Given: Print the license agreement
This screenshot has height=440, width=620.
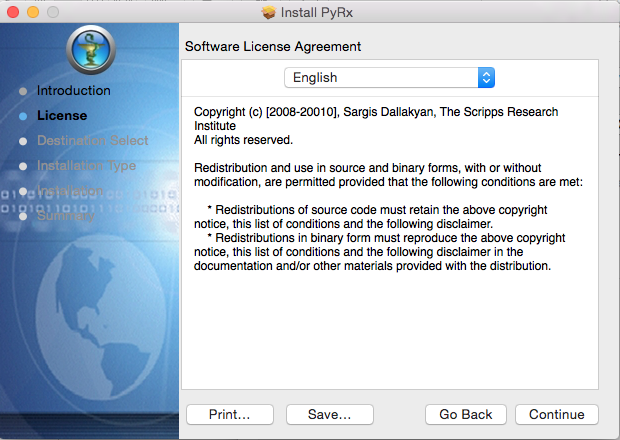Looking at the screenshot, I should click(x=230, y=414).
